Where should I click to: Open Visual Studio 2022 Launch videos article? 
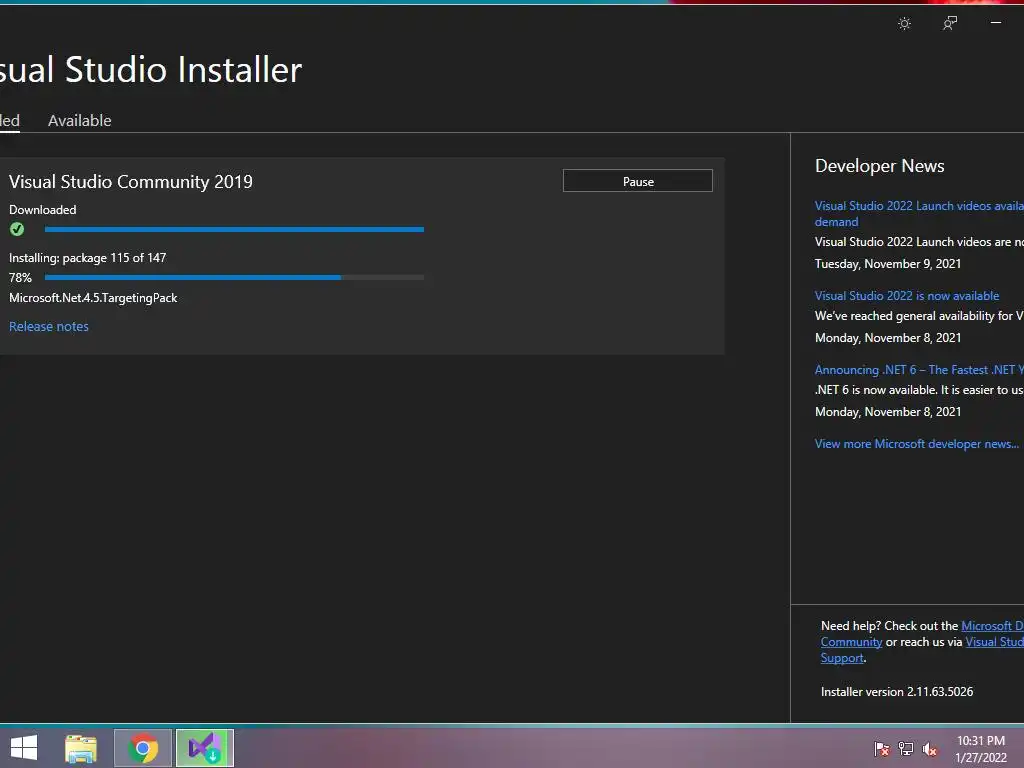click(x=919, y=214)
